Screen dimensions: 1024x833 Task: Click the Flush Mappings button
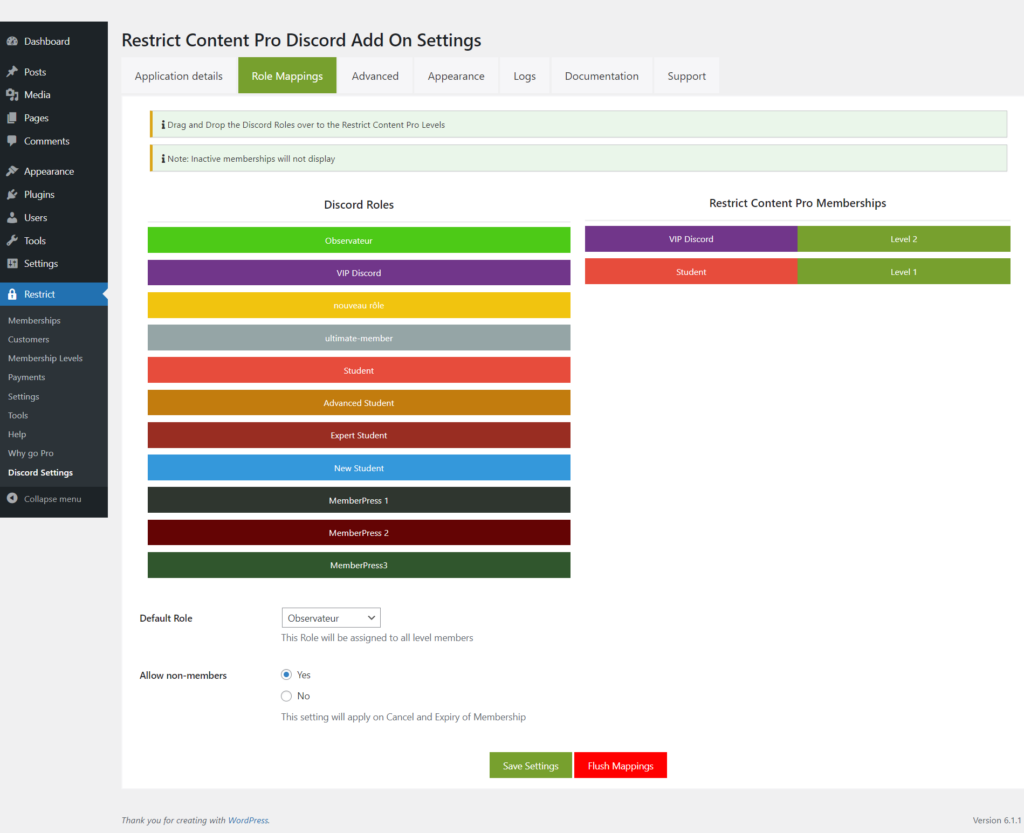click(620, 765)
